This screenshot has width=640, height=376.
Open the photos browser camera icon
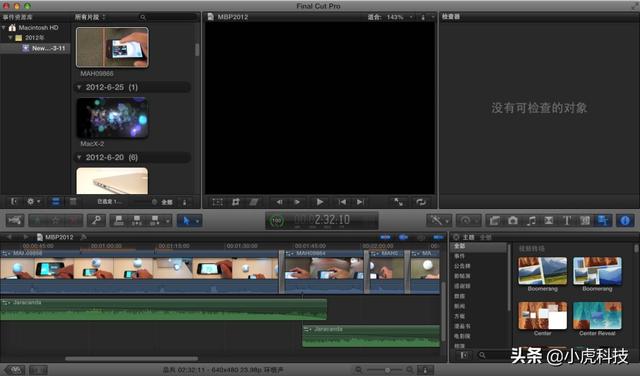pos(513,220)
